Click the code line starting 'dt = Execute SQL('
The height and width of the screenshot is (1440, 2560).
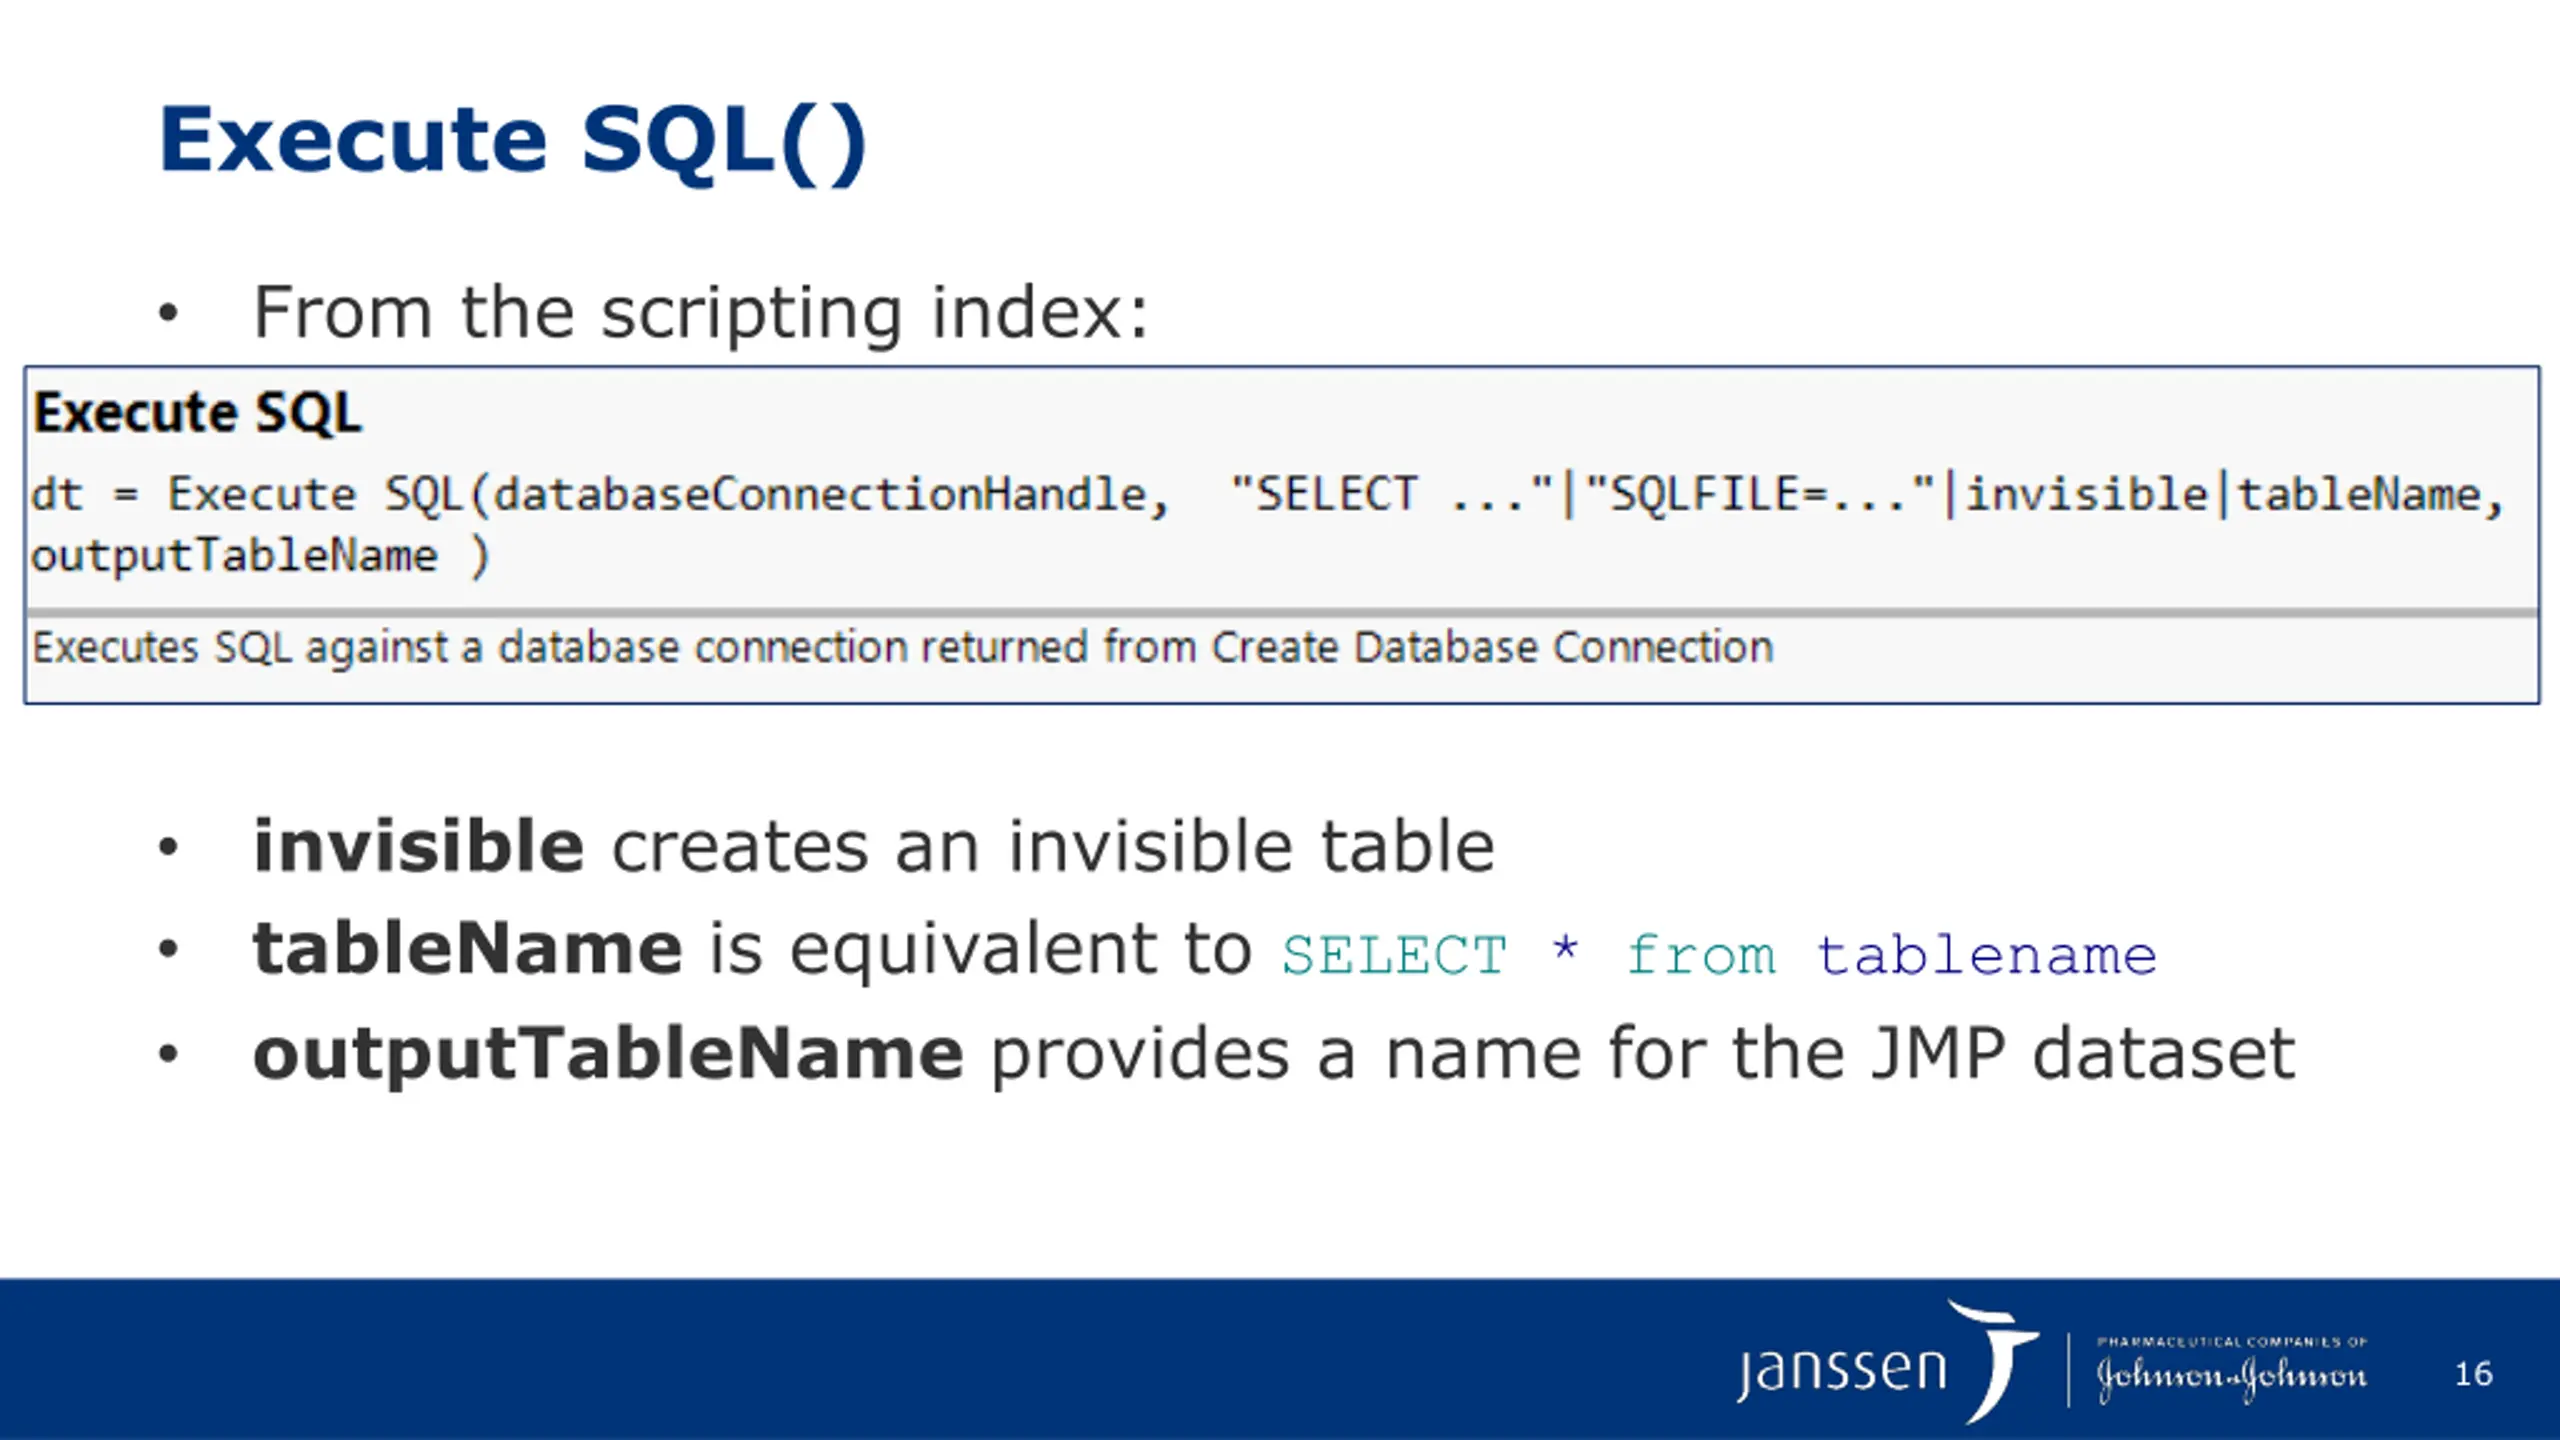point(1267,495)
